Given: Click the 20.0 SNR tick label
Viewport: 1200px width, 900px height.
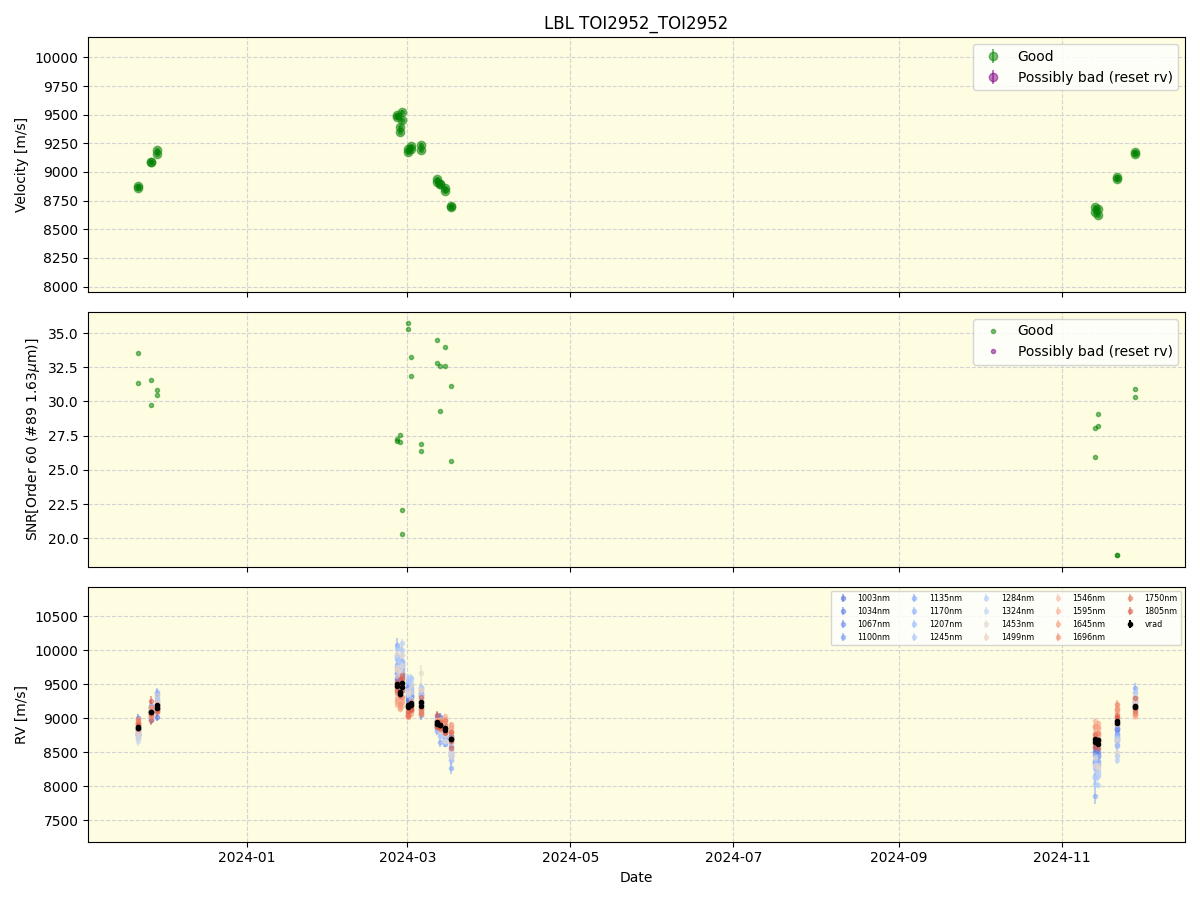Looking at the screenshot, I should pos(64,538).
